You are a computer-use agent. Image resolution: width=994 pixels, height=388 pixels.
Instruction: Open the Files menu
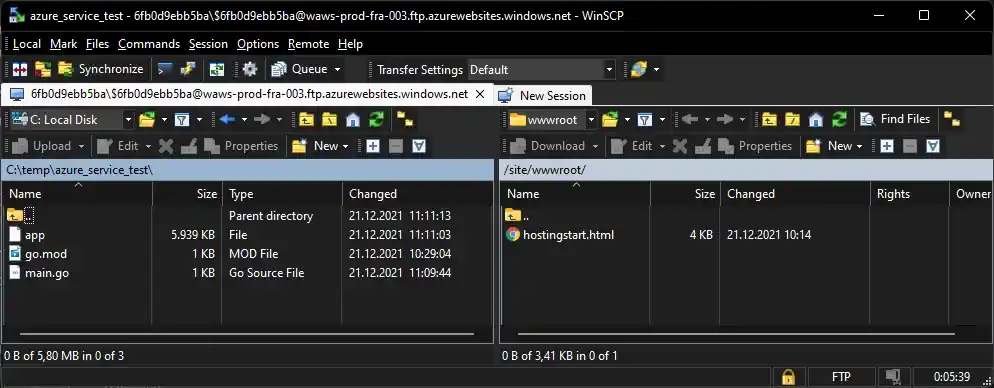(x=98, y=44)
